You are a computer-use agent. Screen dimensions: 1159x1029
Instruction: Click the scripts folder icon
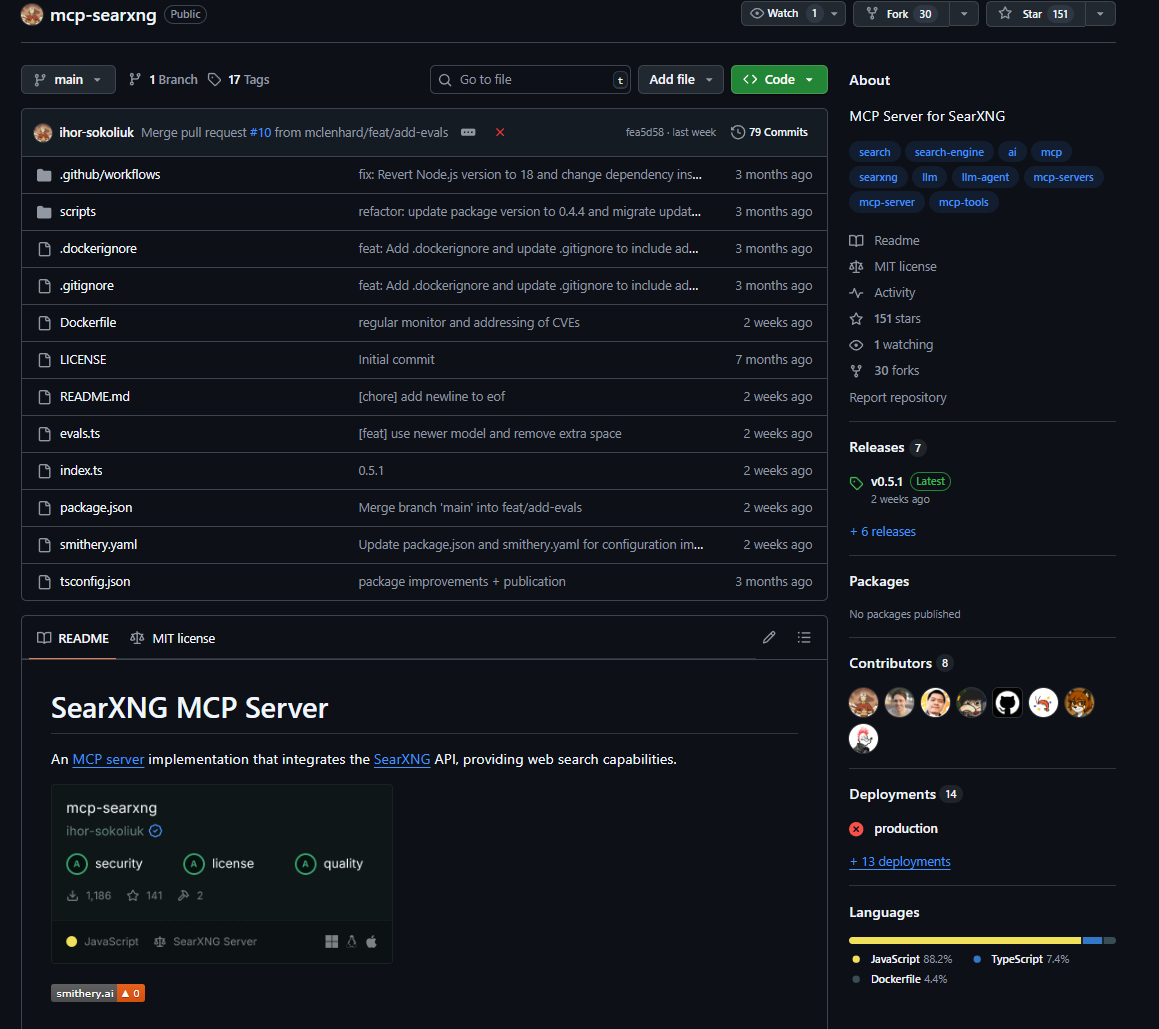pos(44,212)
